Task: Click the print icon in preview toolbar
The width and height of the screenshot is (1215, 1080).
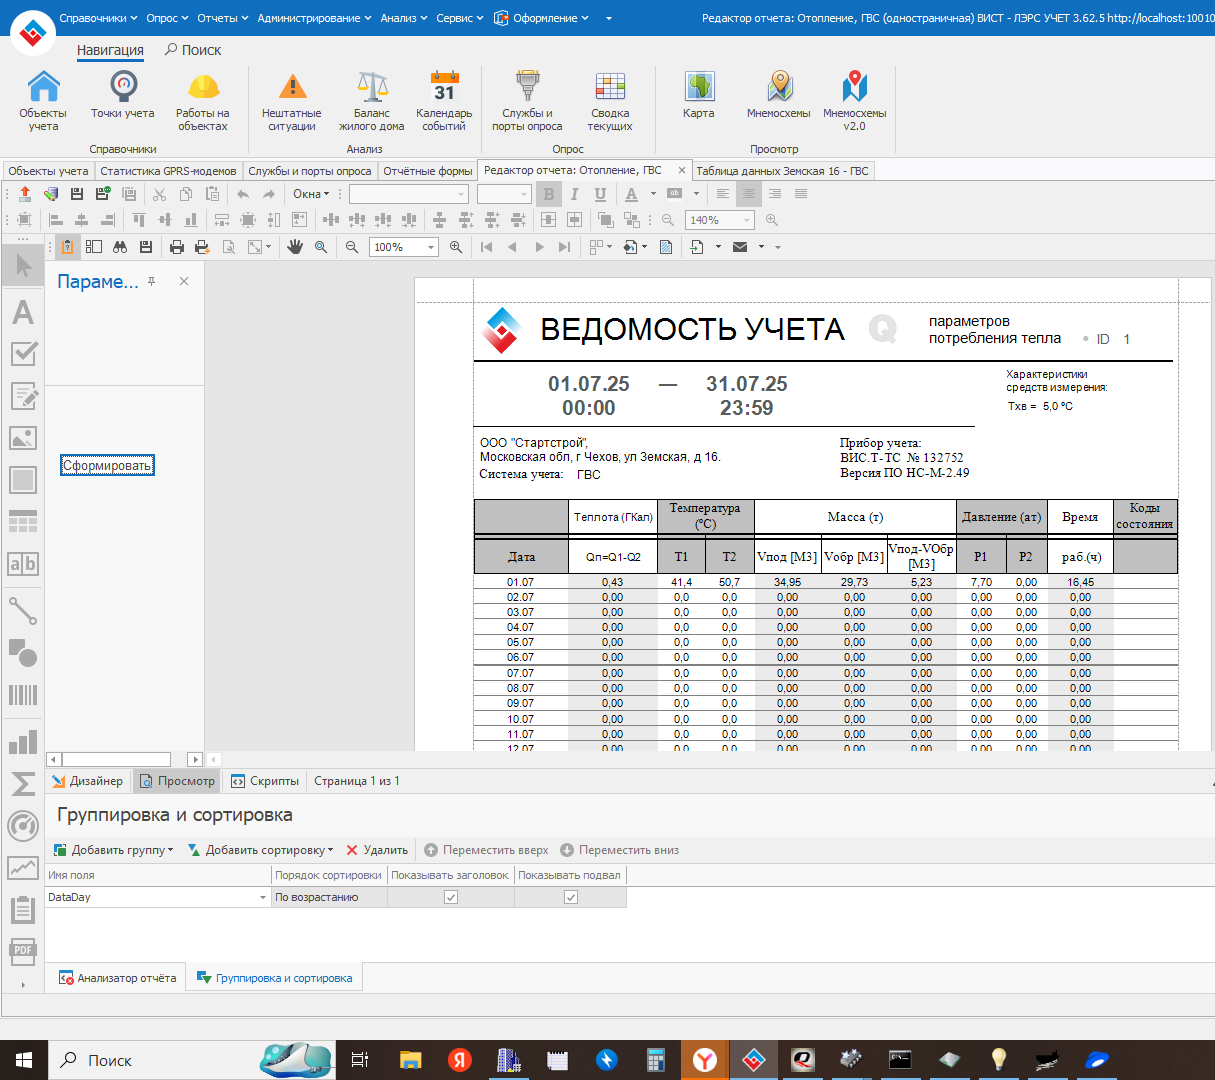Action: [177, 247]
